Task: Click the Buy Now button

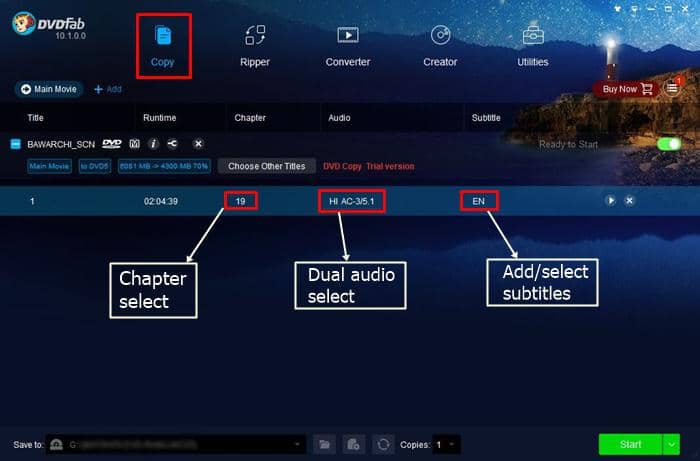Action: click(x=627, y=89)
